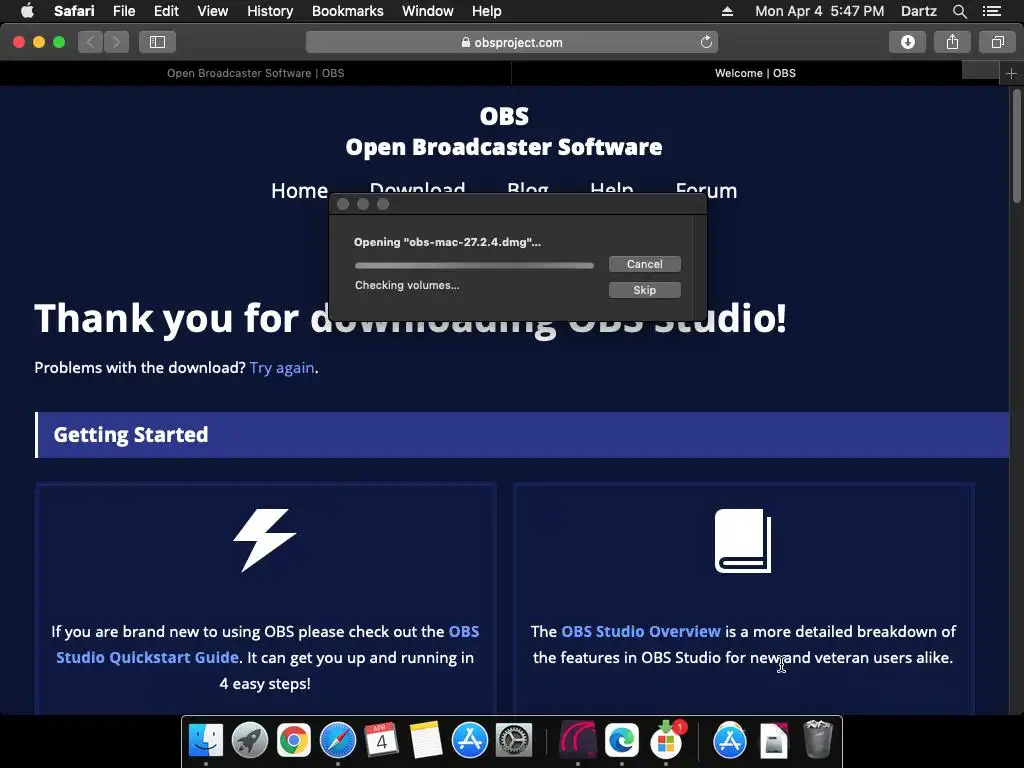This screenshot has height=768, width=1024.
Task: Open the dark red arc app in Dock
Action: coord(577,740)
